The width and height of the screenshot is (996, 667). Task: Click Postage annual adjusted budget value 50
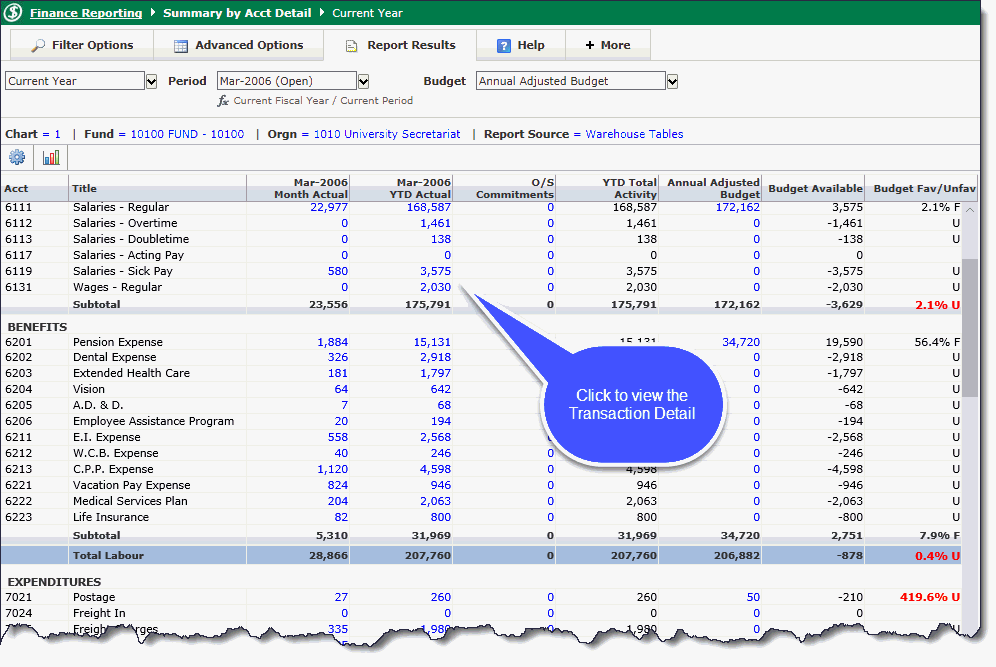click(753, 597)
